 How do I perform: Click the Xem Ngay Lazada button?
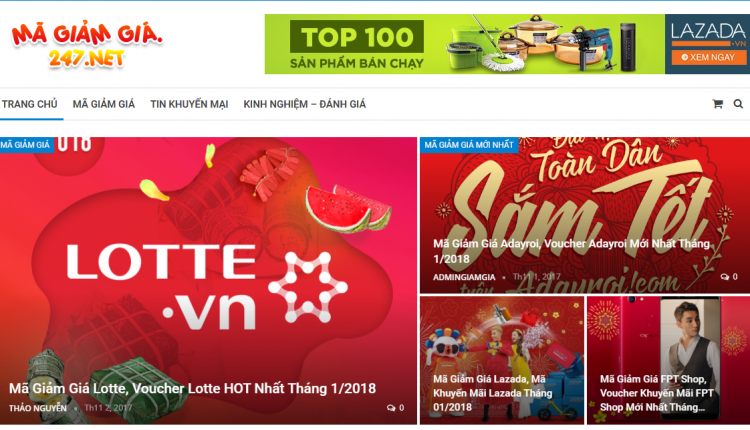click(708, 57)
